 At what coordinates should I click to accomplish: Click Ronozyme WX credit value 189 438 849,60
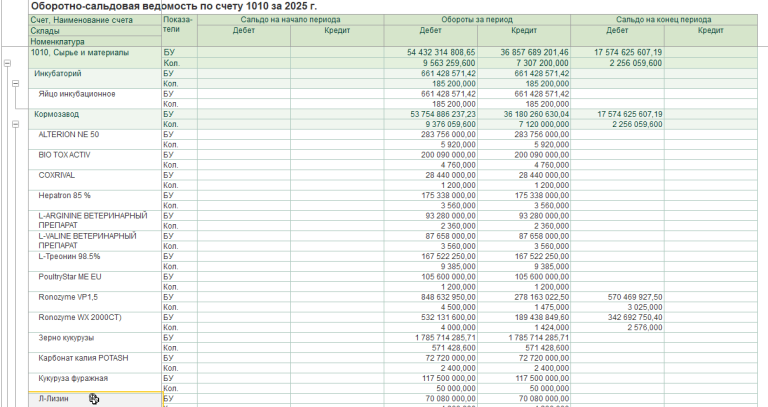click(542, 317)
